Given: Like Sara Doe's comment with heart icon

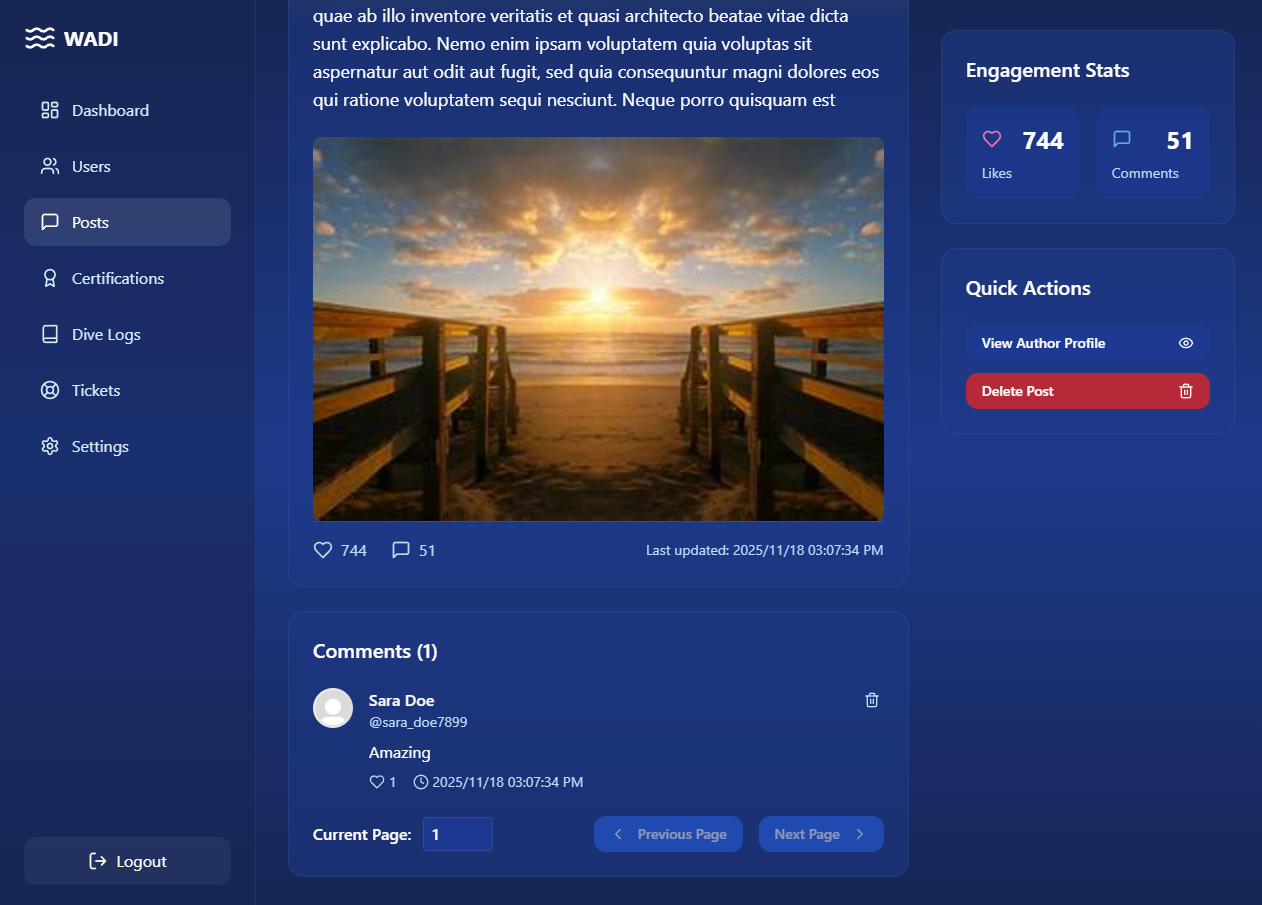Looking at the screenshot, I should tap(377, 782).
